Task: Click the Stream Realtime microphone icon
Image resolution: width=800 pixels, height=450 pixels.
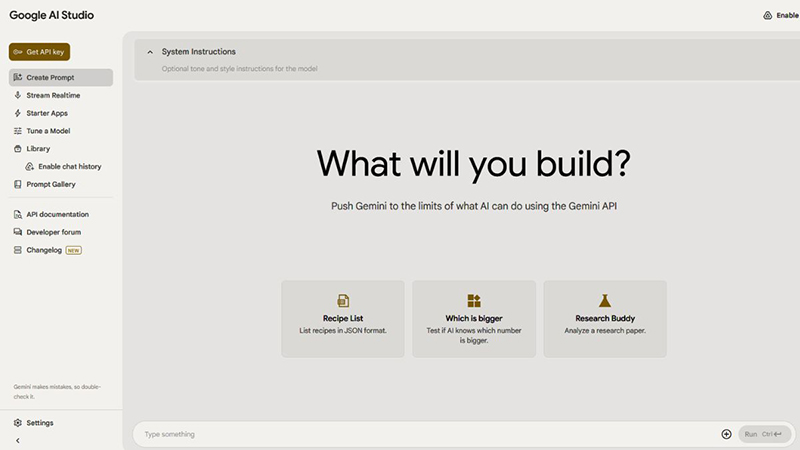Action: click(18, 95)
